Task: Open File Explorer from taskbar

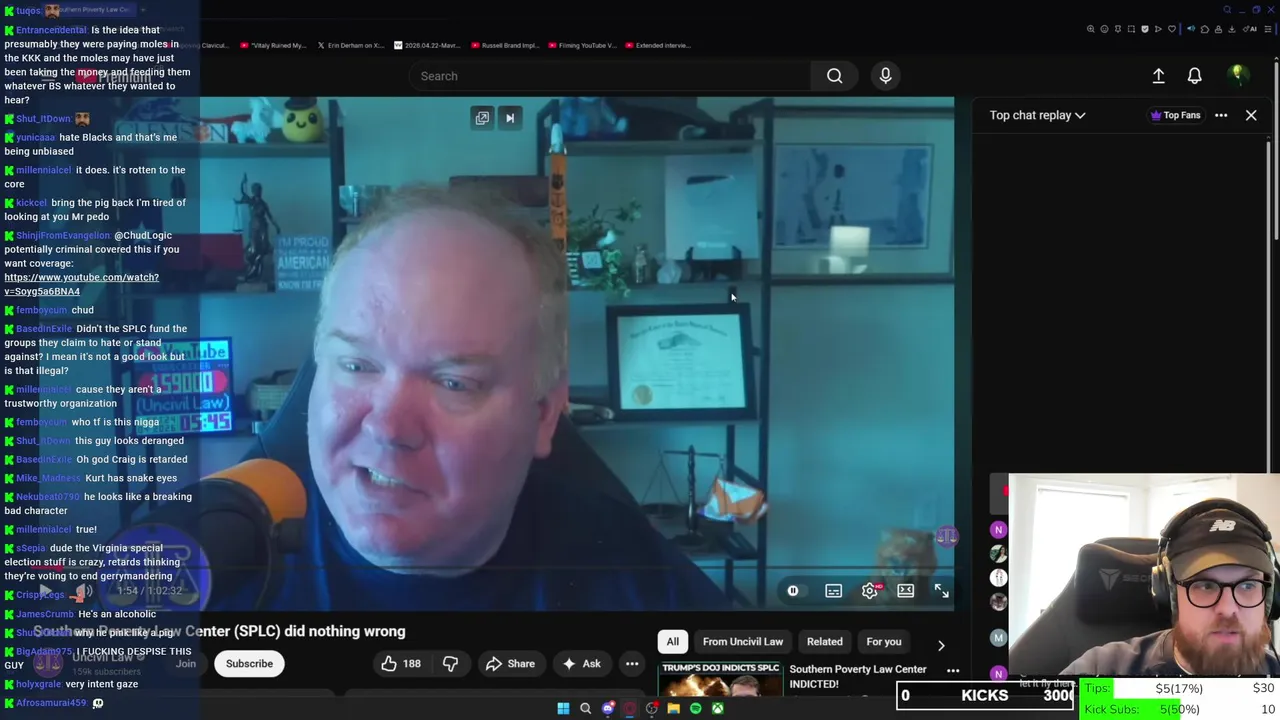Action: point(674,709)
